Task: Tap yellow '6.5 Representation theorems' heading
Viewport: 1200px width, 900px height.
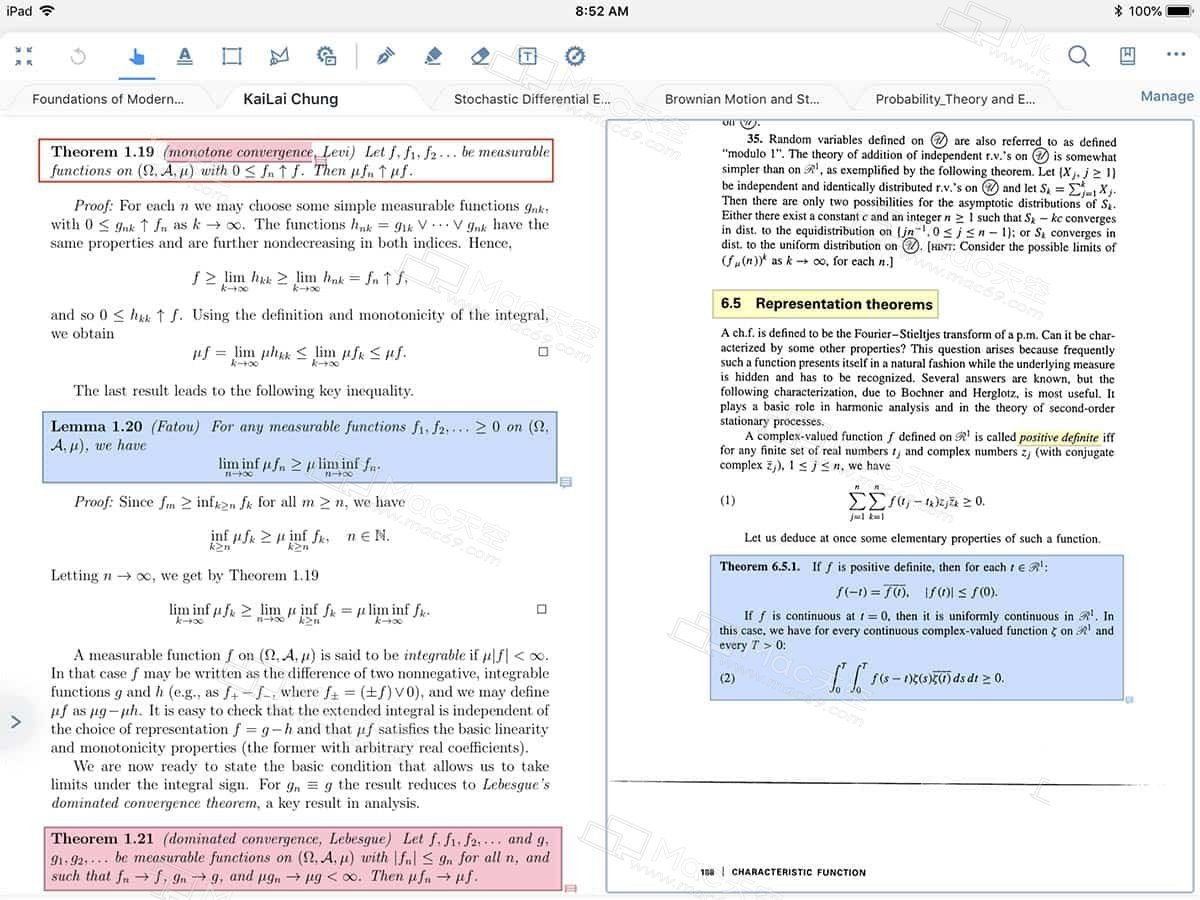Action: click(x=825, y=303)
